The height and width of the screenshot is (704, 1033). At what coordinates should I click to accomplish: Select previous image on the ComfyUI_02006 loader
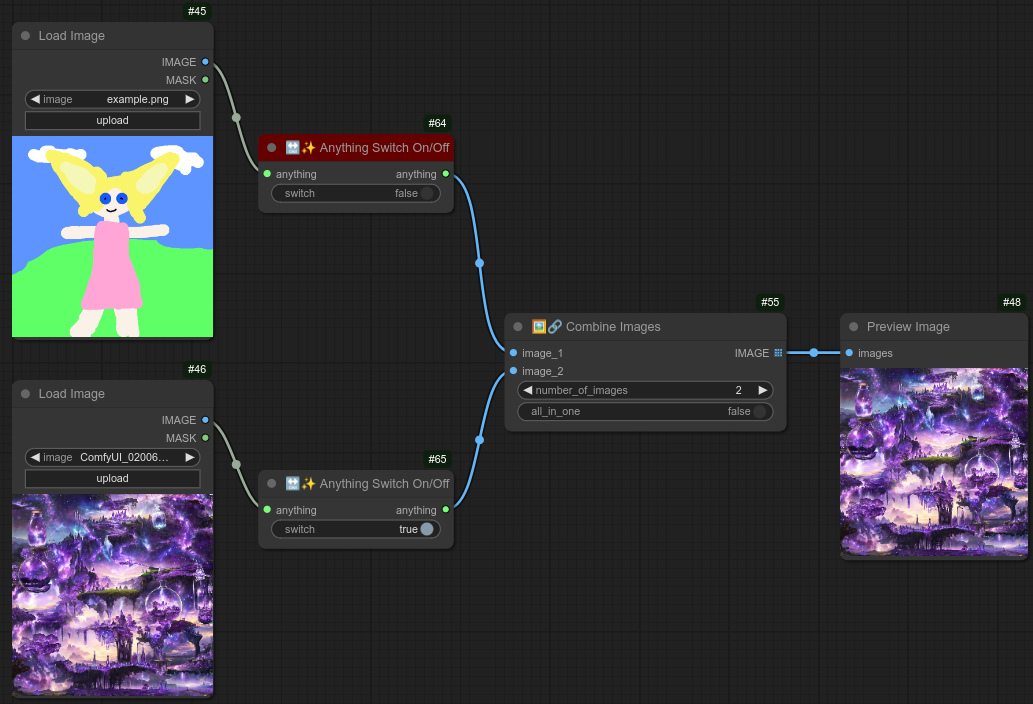point(35,457)
